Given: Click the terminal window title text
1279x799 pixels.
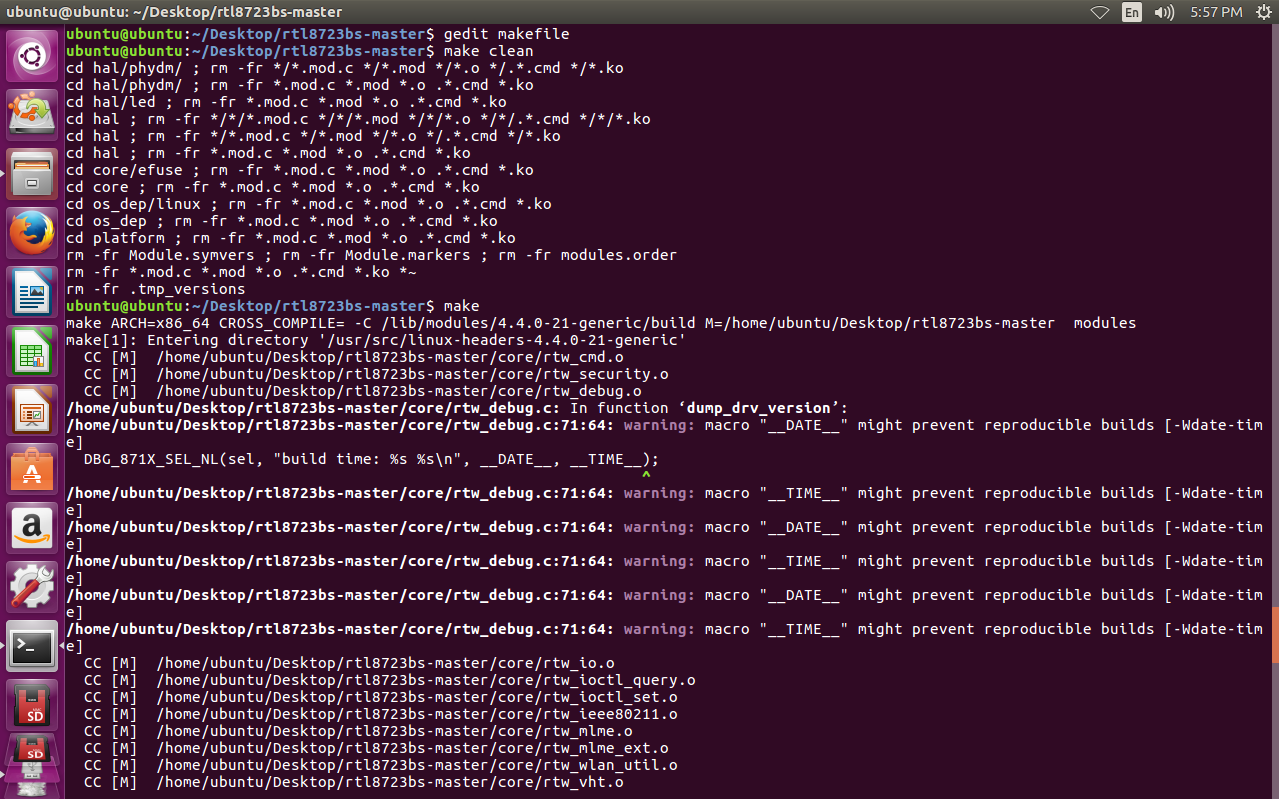Looking at the screenshot, I should [174, 12].
